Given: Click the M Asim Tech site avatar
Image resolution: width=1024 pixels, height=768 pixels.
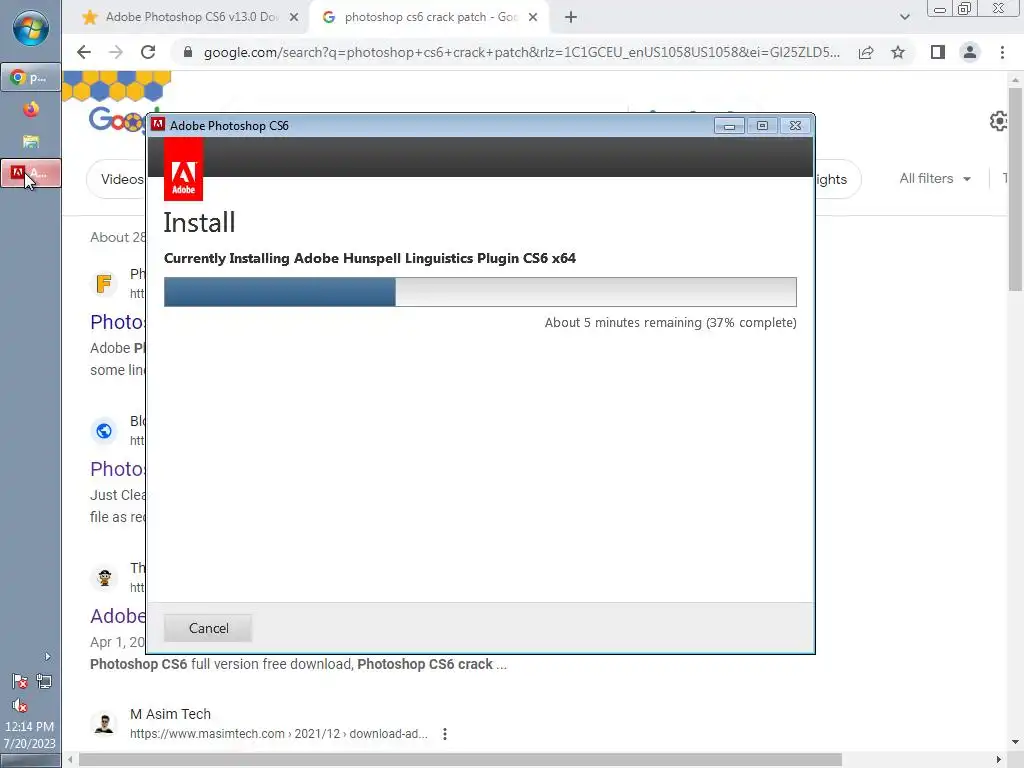Looking at the screenshot, I should [104, 724].
